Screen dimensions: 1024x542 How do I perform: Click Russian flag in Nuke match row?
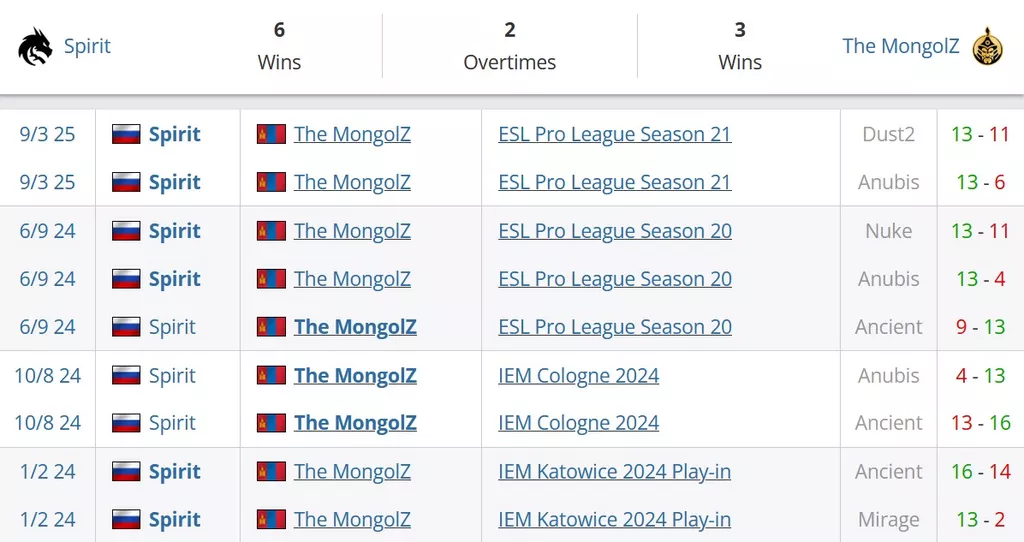coord(126,231)
